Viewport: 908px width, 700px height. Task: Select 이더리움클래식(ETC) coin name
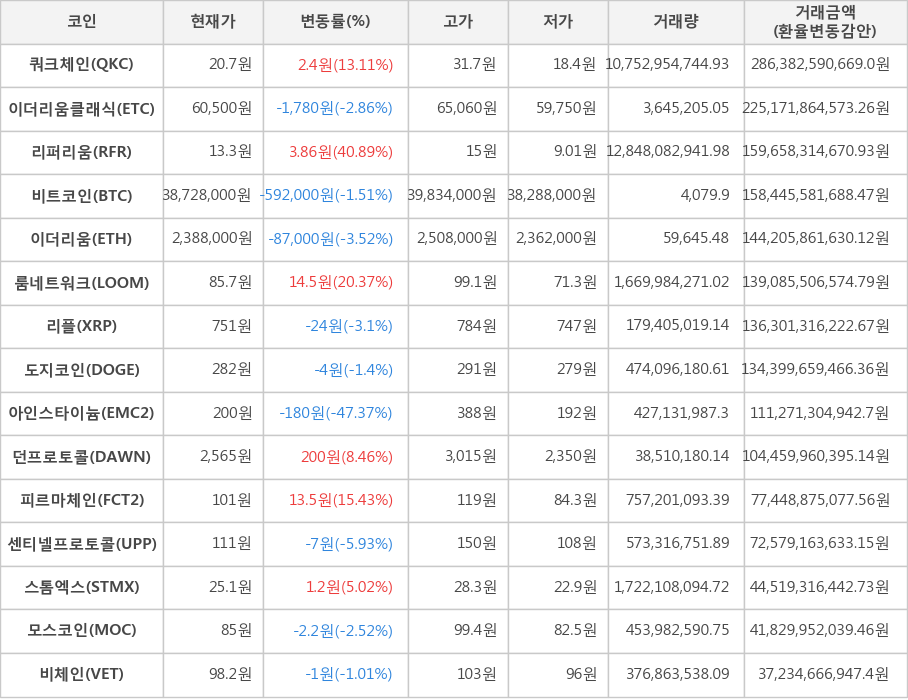coord(82,109)
